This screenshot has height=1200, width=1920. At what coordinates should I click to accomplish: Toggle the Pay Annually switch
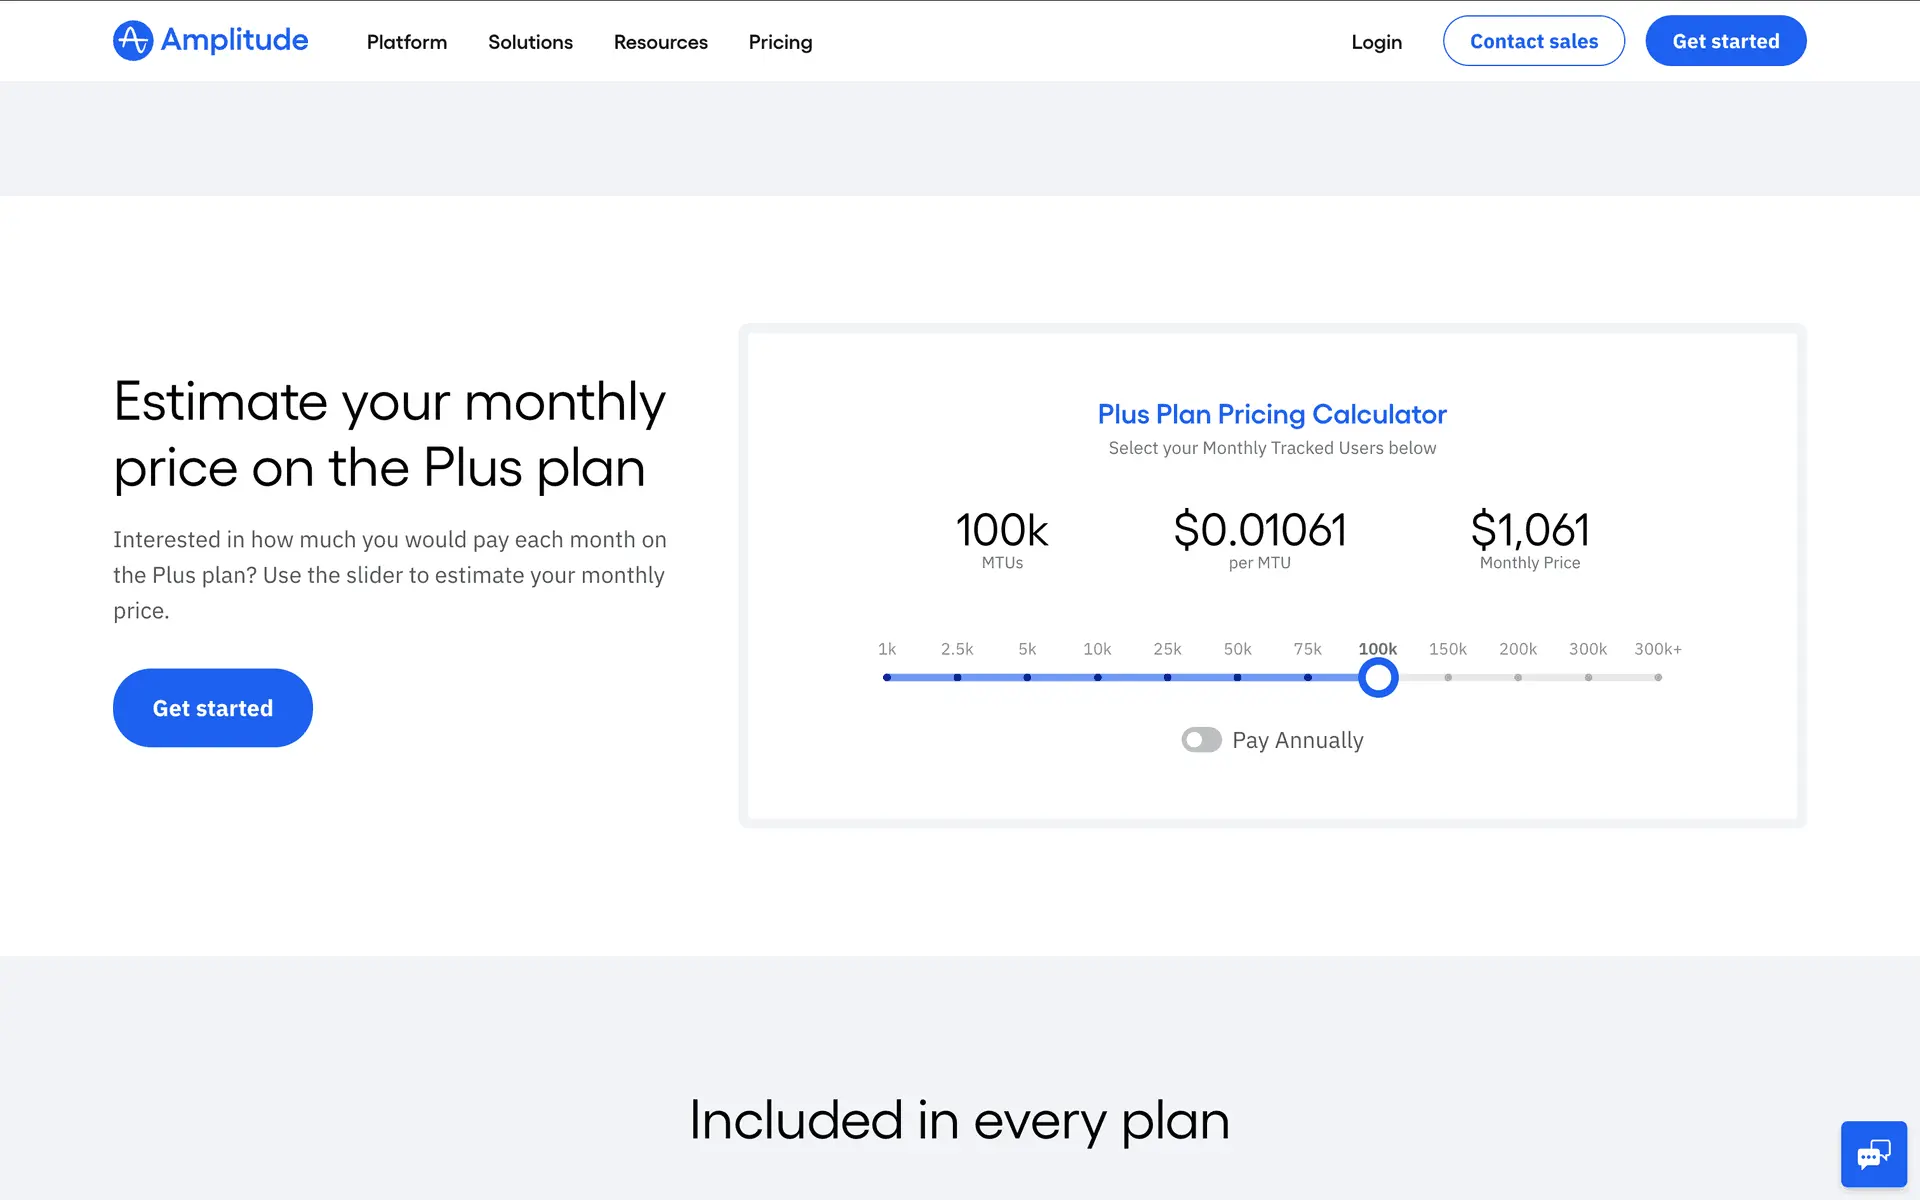pyautogui.click(x=1201, y=740)
